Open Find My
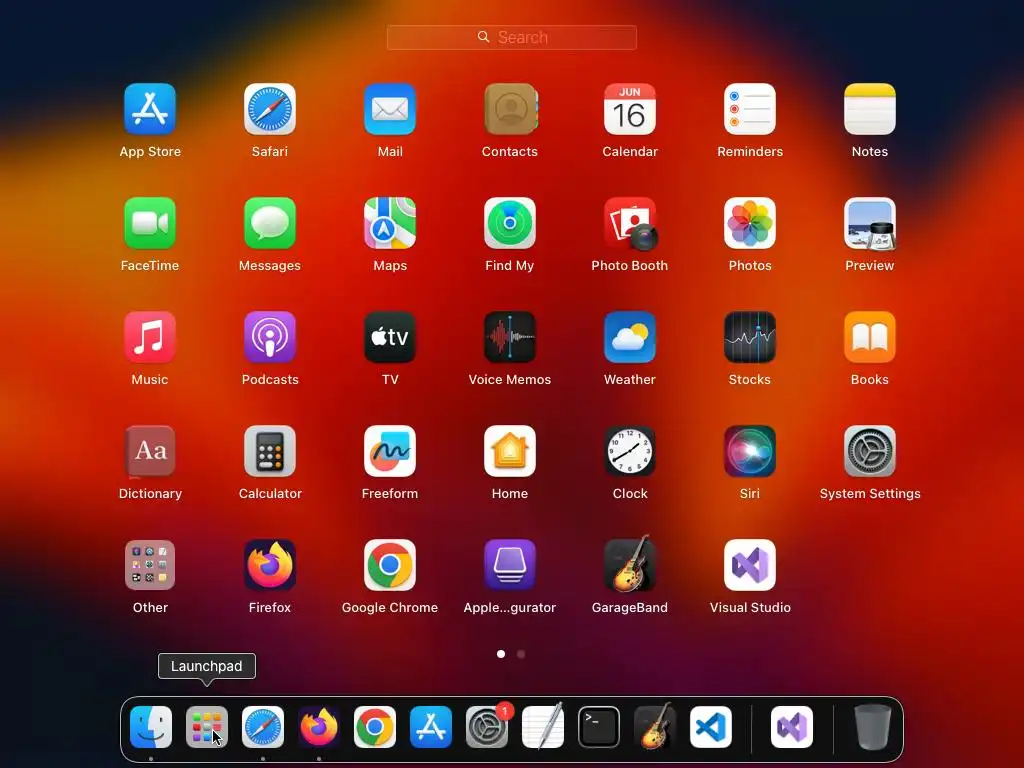This screenshot has width=1024, height=768. coord(510,223)
